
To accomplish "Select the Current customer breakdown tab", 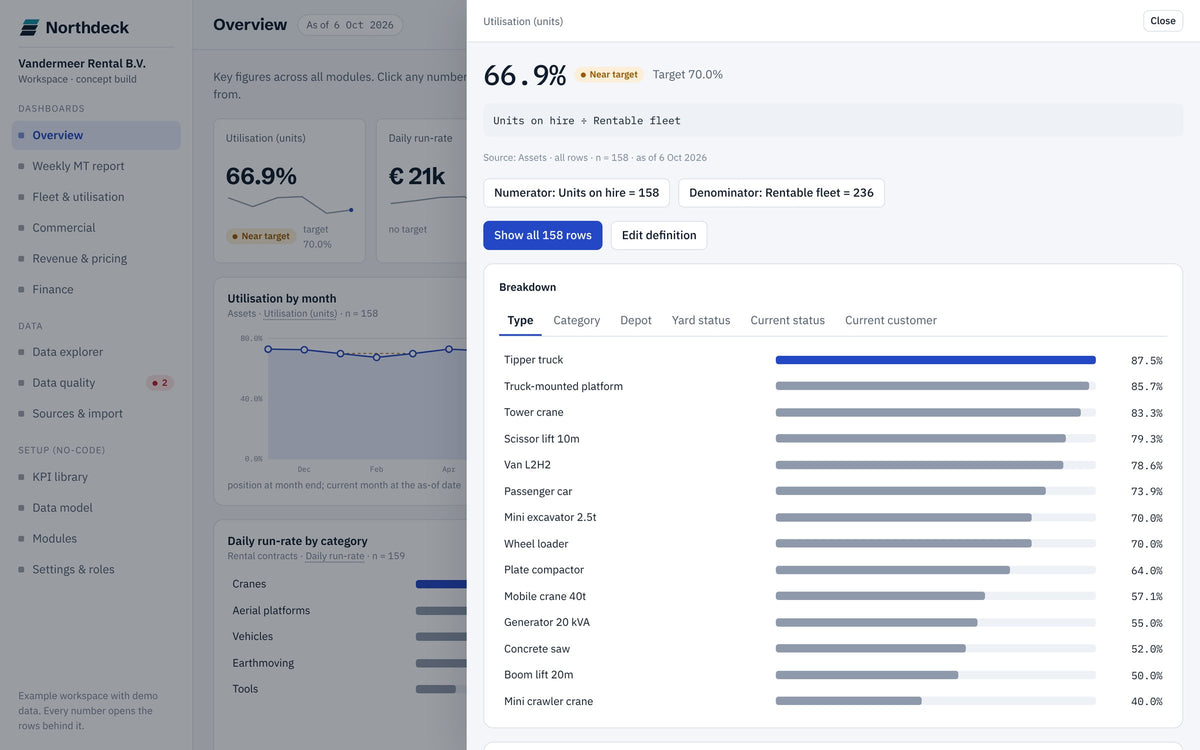I will [x=891, y=321].
